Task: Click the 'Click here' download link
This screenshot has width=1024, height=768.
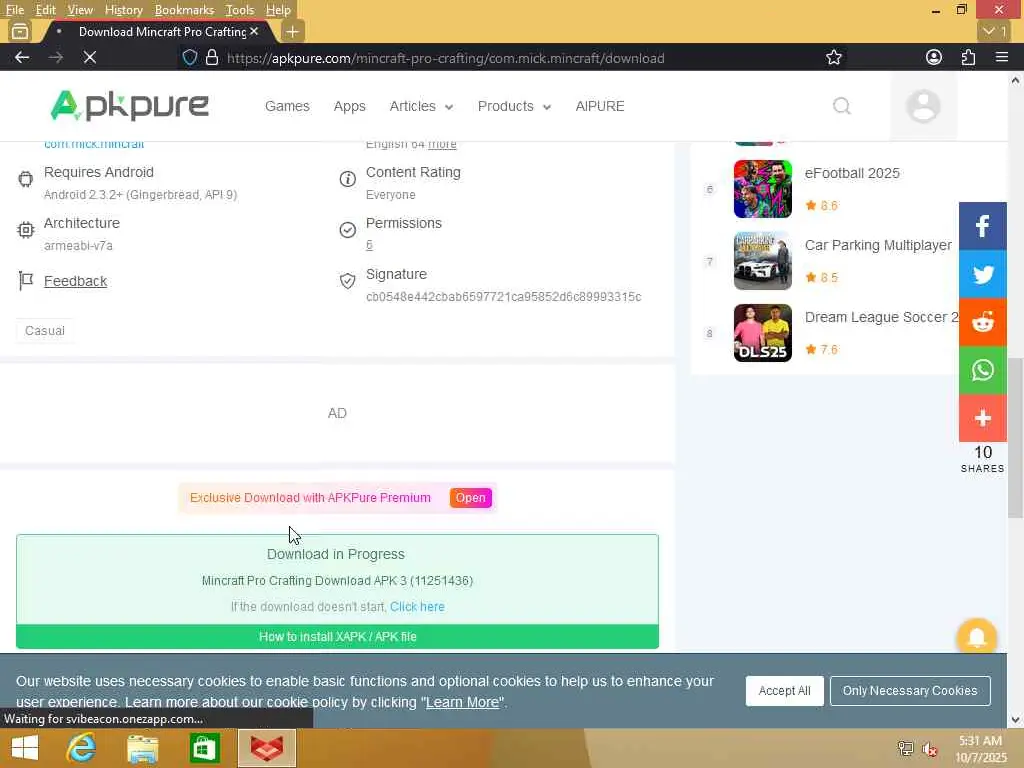Action: pyautogui.click(x=417, y=607)
